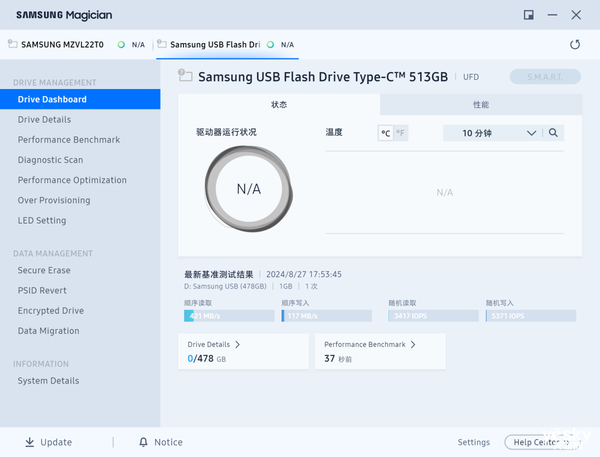
Task: Open Settings in the bottom bar
Action: pos(473,442)
